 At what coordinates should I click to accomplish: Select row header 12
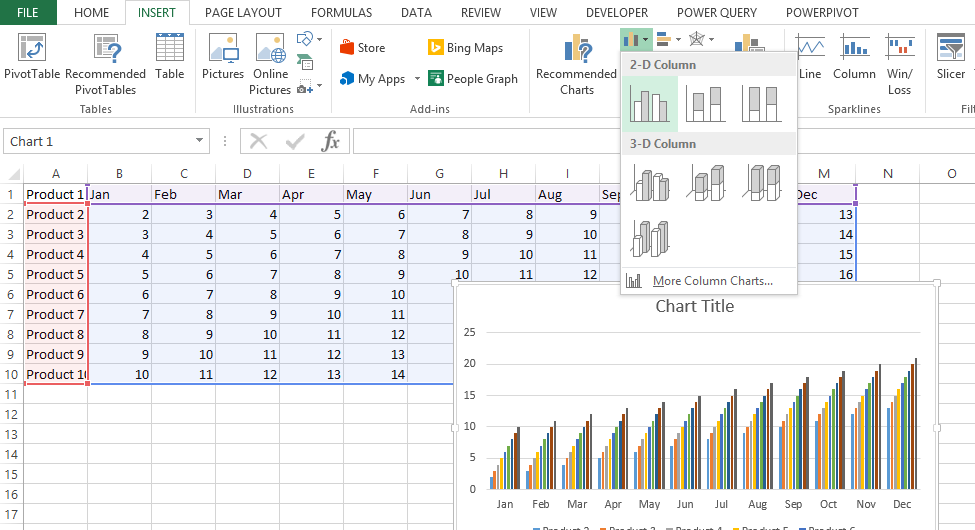pos(11,414)
